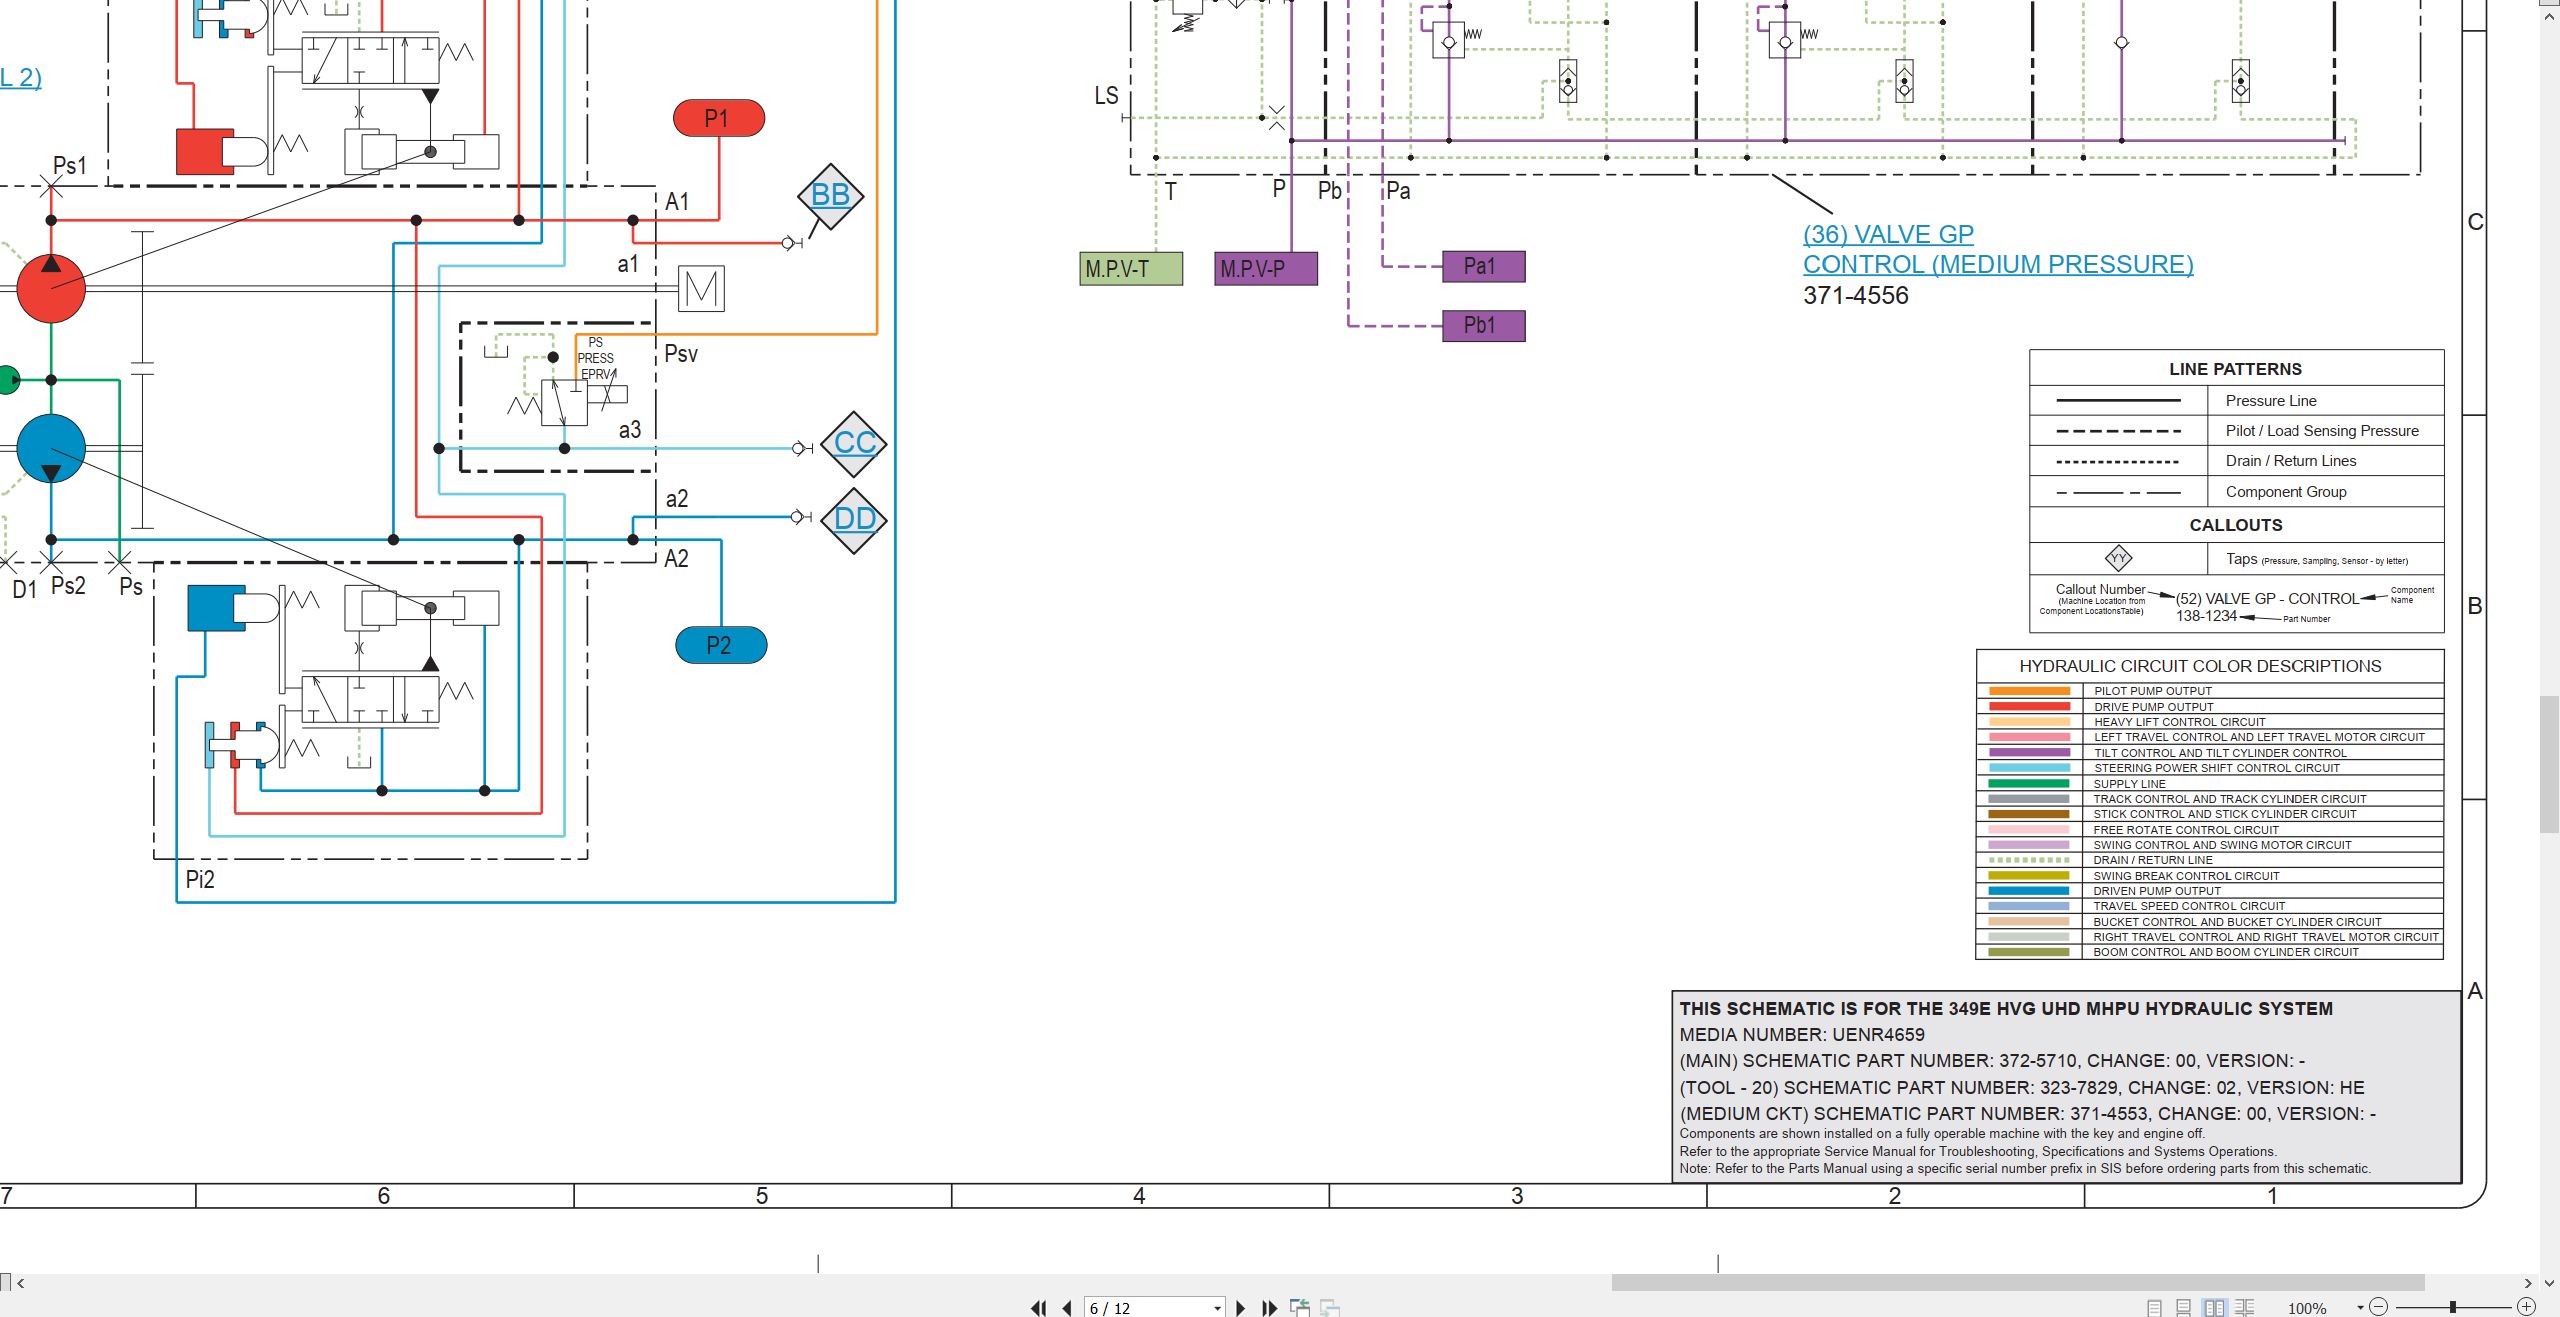Click the Pb1 purple box

(1484, 326)
